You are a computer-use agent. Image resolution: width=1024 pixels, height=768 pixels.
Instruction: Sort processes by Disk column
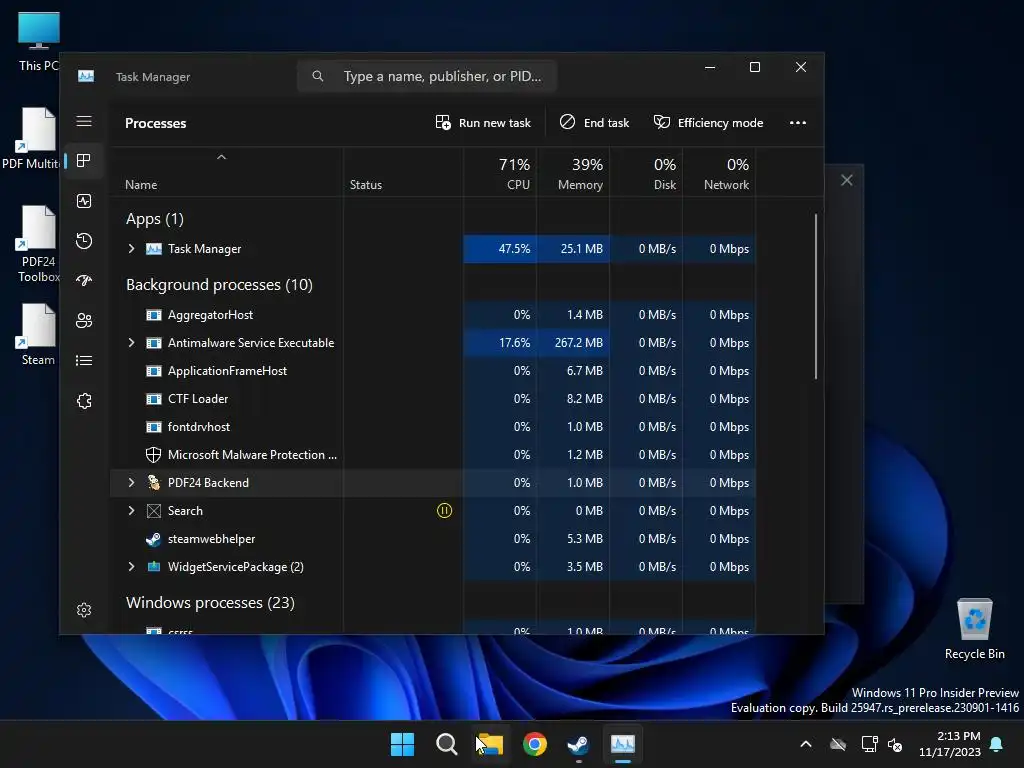647,173
